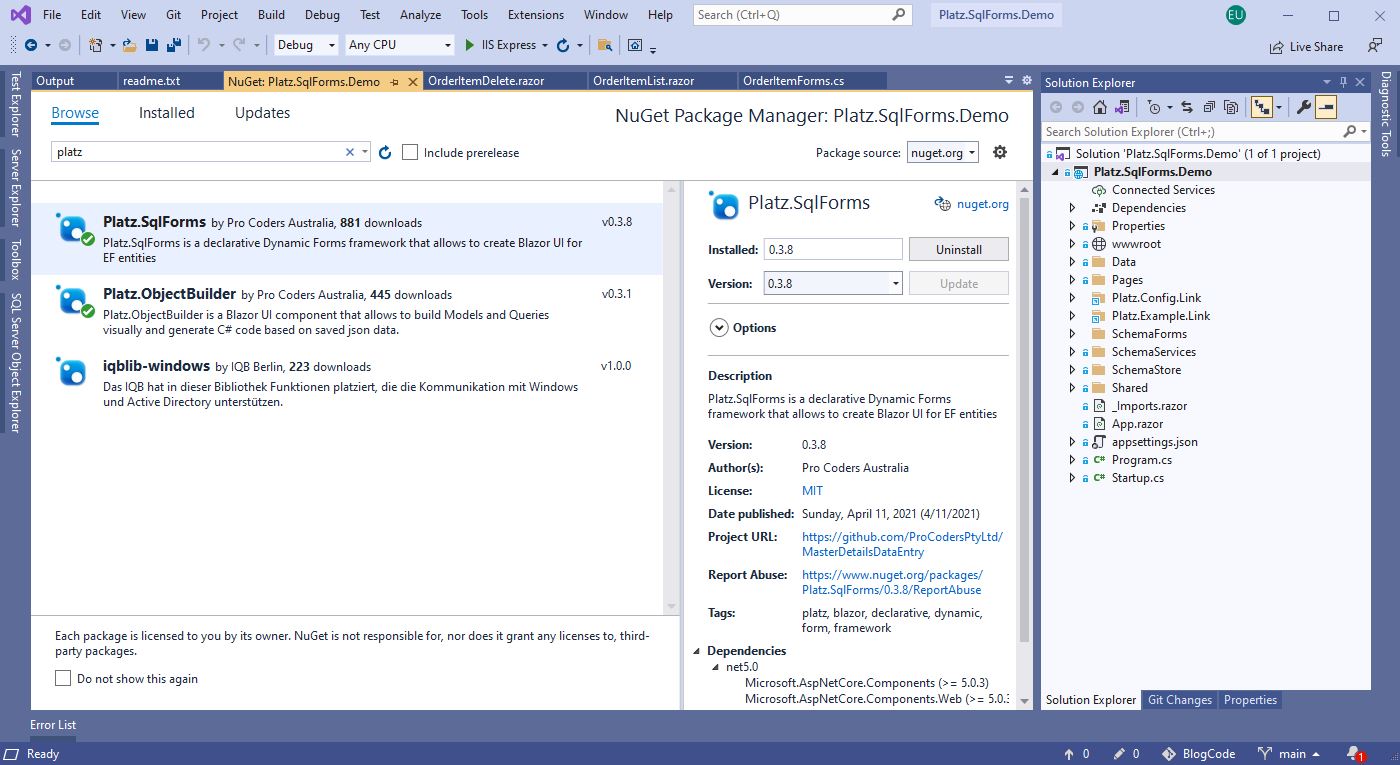The image size is (1400, 765).
Task: Open the Build menu
Action: pos(271,15)
